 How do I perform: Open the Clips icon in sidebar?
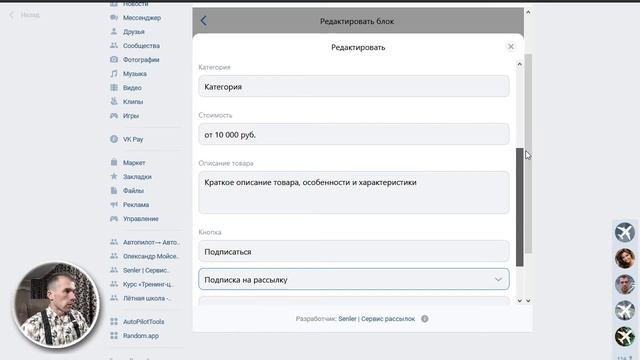point(114,101)
